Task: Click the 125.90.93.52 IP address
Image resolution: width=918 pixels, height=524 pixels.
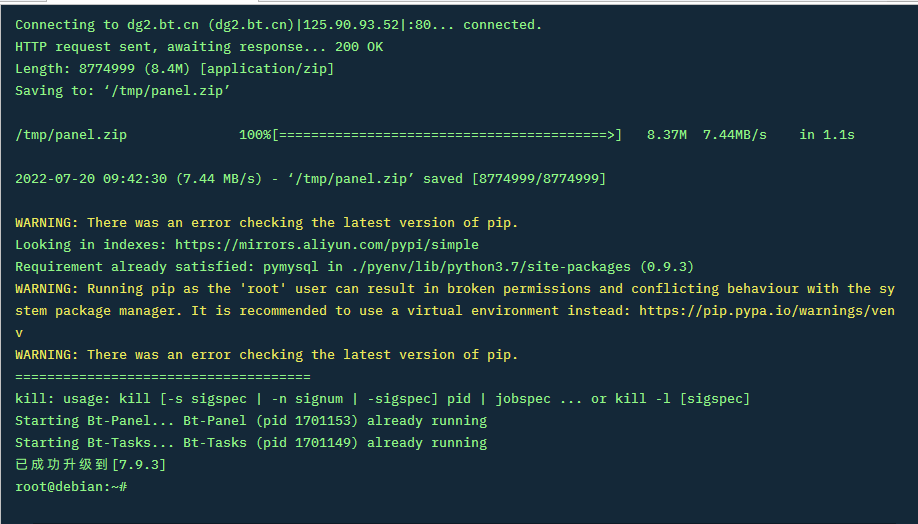Action: point(351,25)
